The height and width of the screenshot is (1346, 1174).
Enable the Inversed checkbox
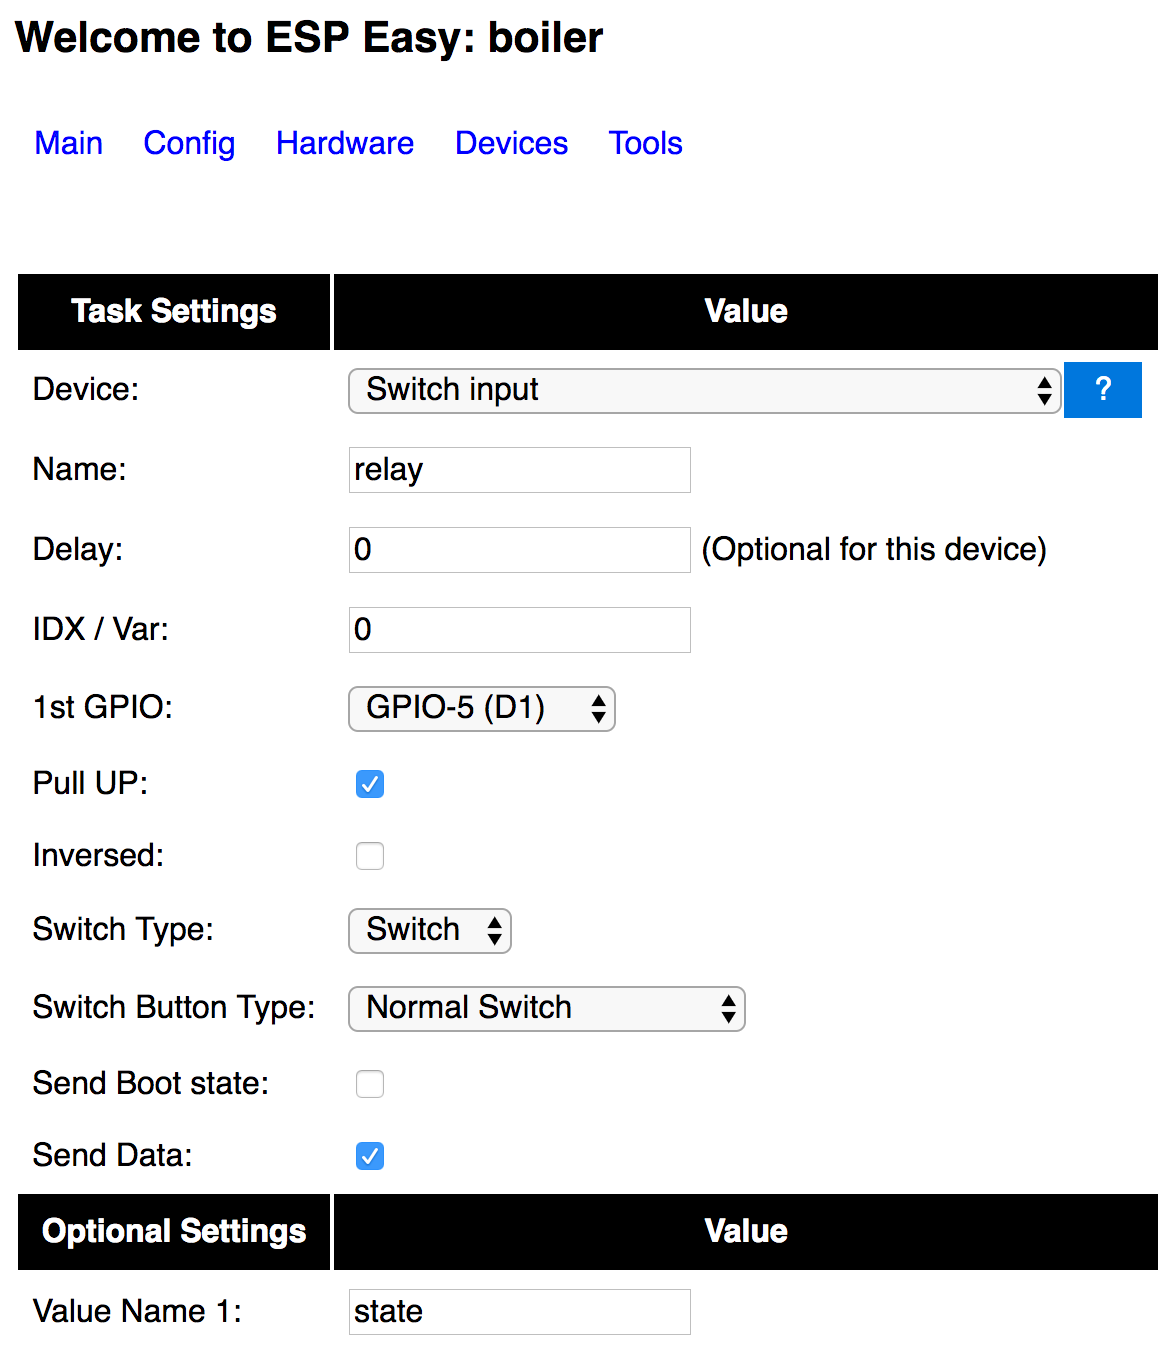coord(370,856)
